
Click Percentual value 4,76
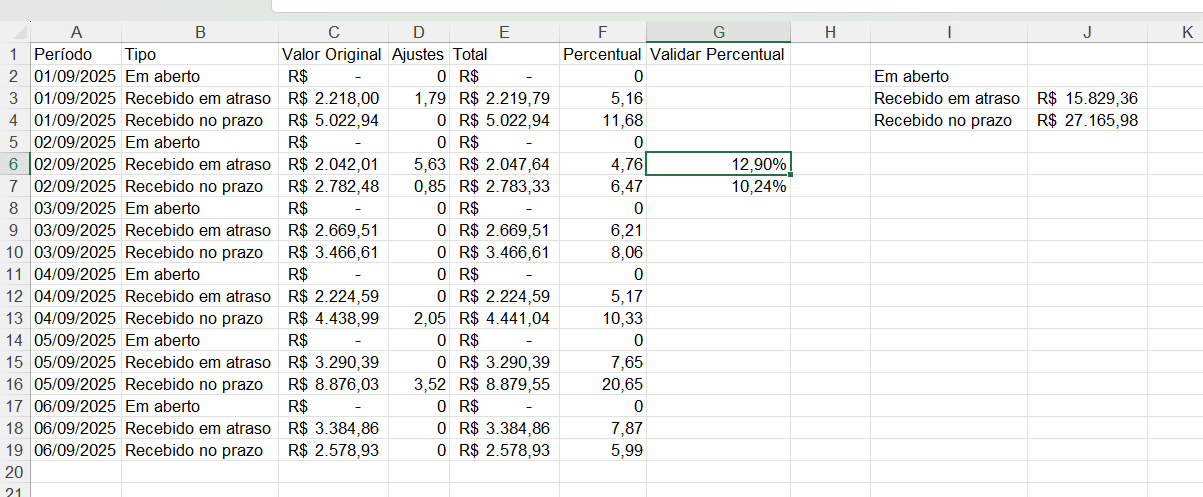(603, 164)
